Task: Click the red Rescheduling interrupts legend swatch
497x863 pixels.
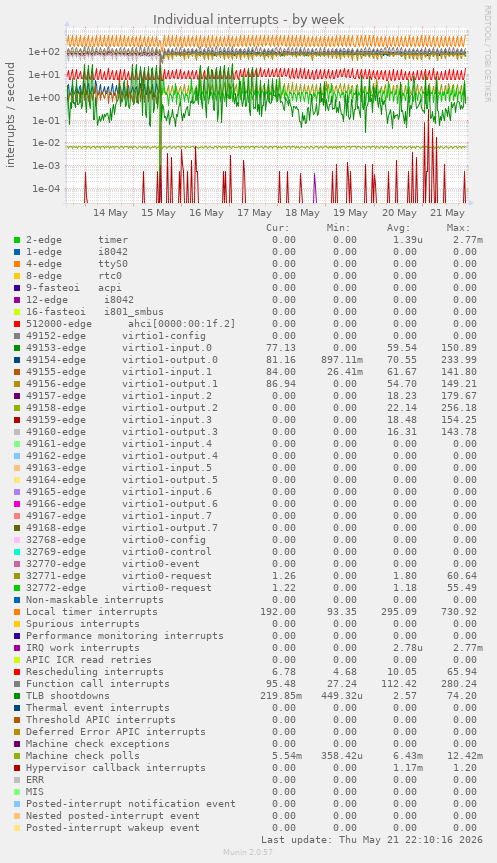Action: tap(17, 672)
